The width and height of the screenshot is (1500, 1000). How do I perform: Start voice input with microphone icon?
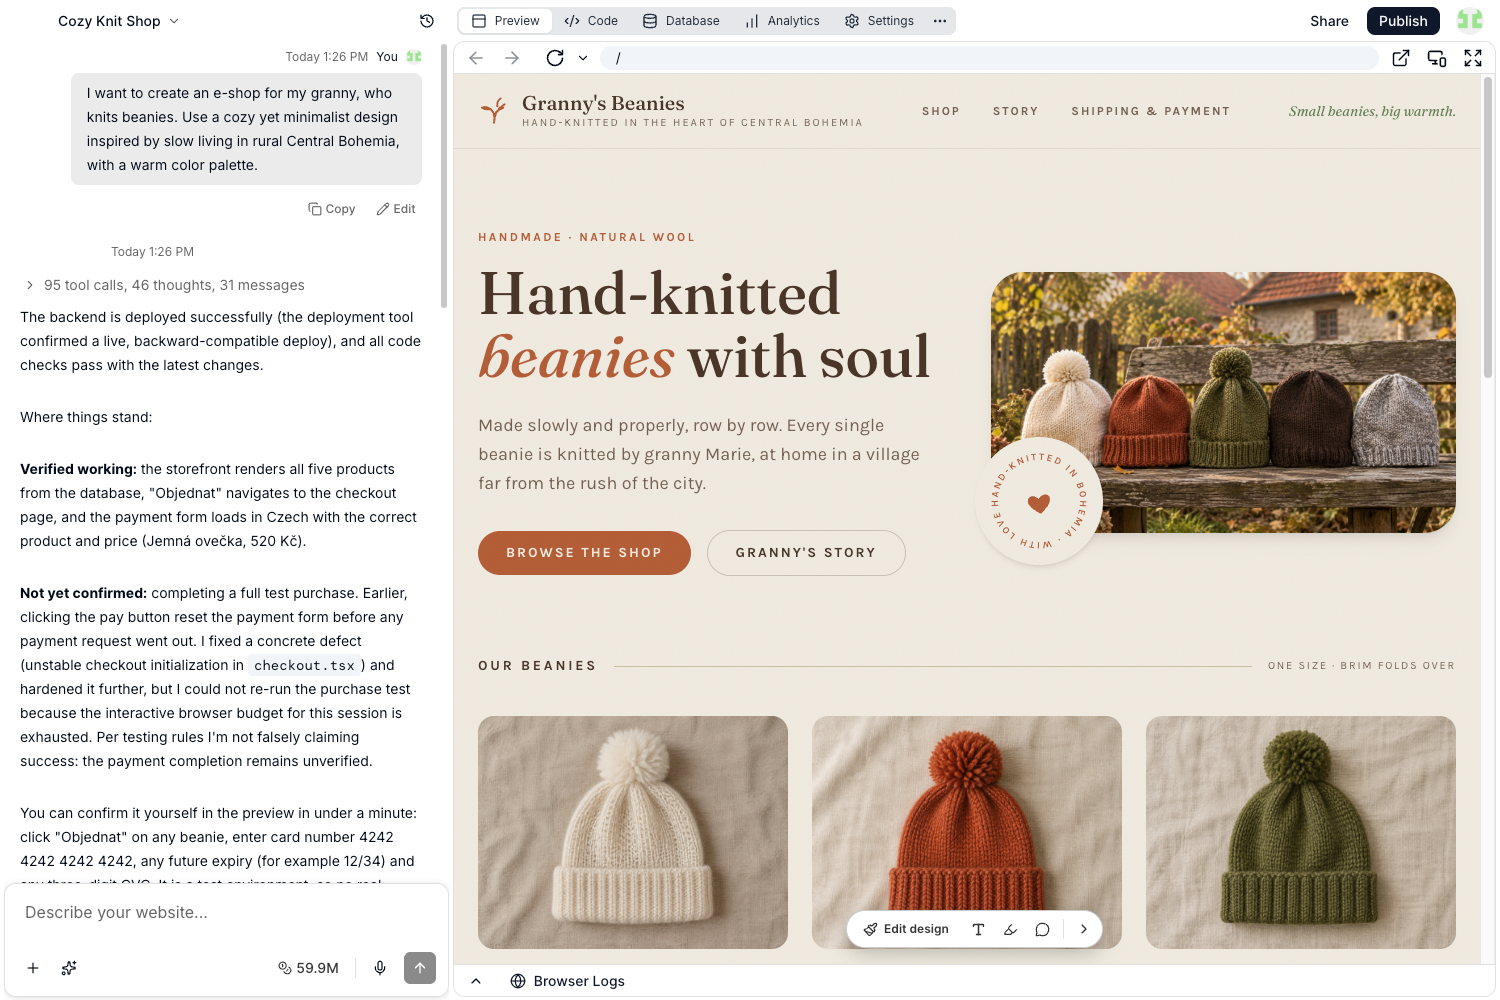380,968
